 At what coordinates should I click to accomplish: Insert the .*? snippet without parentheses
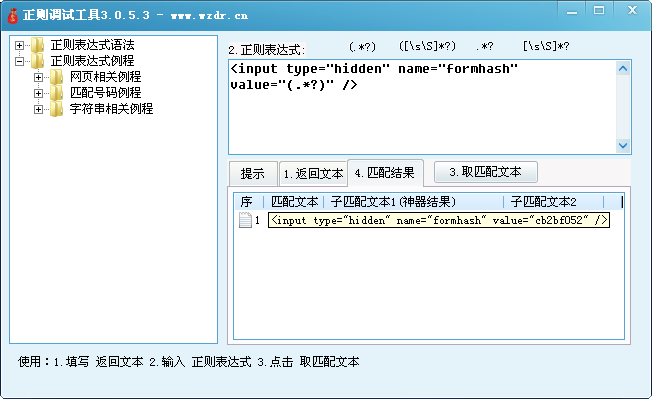484,47
